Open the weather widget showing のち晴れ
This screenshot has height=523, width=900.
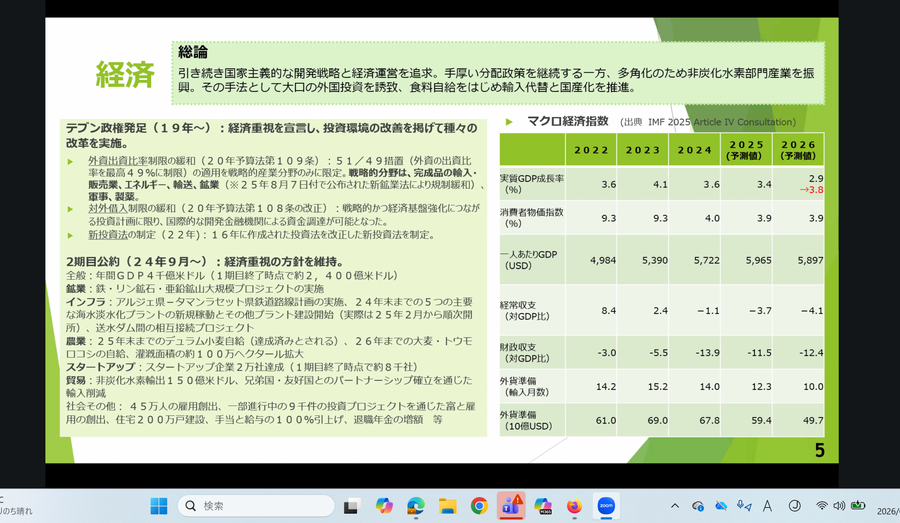[16, 506]
